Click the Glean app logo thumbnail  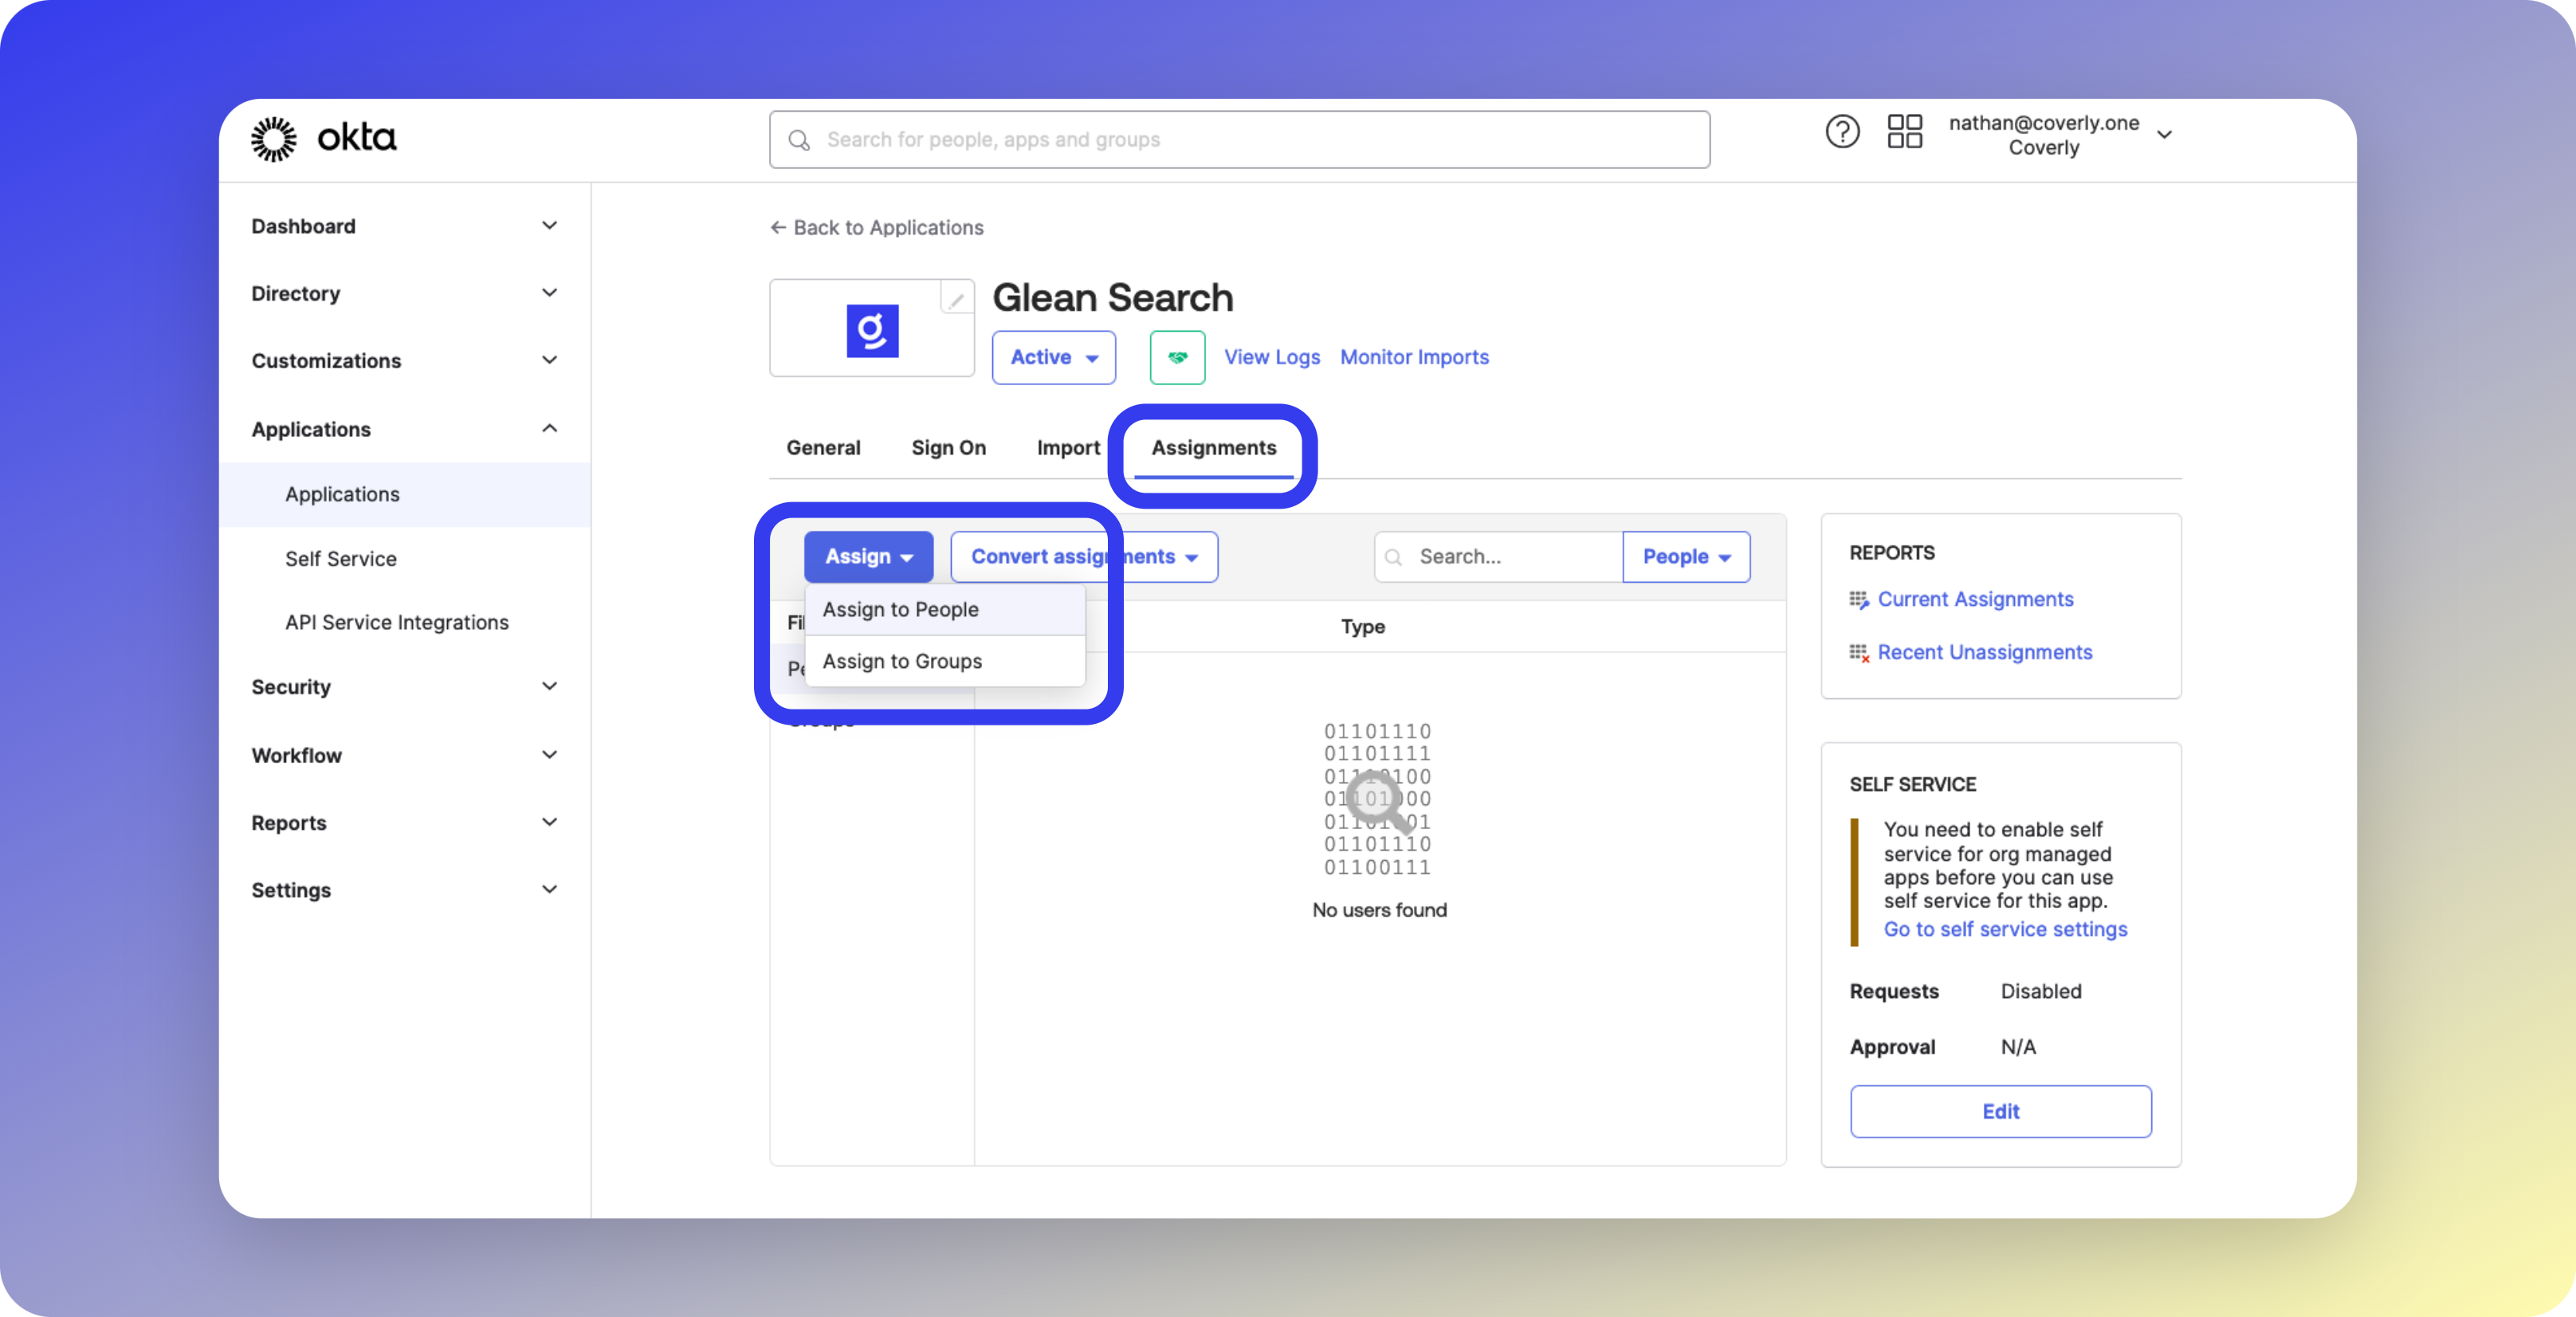point(871,331)
